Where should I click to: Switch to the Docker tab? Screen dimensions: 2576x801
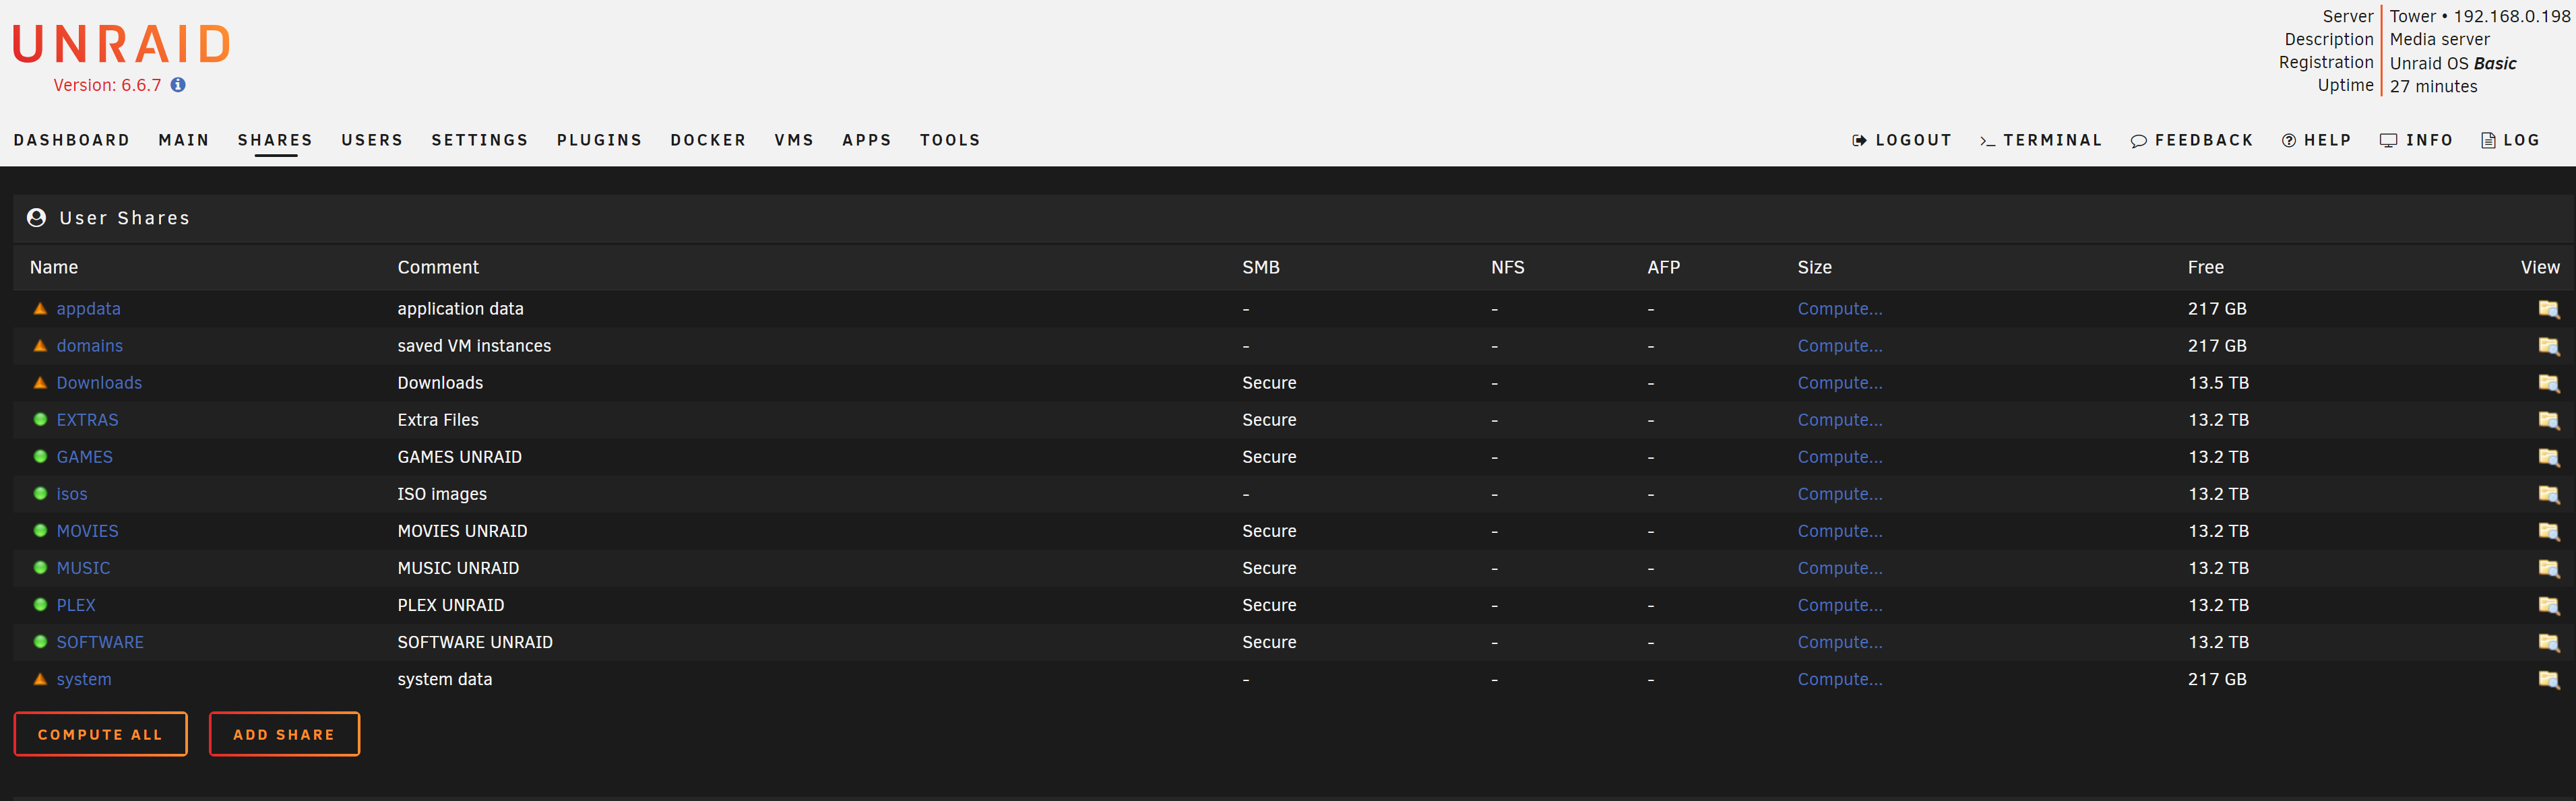(708, 140)
